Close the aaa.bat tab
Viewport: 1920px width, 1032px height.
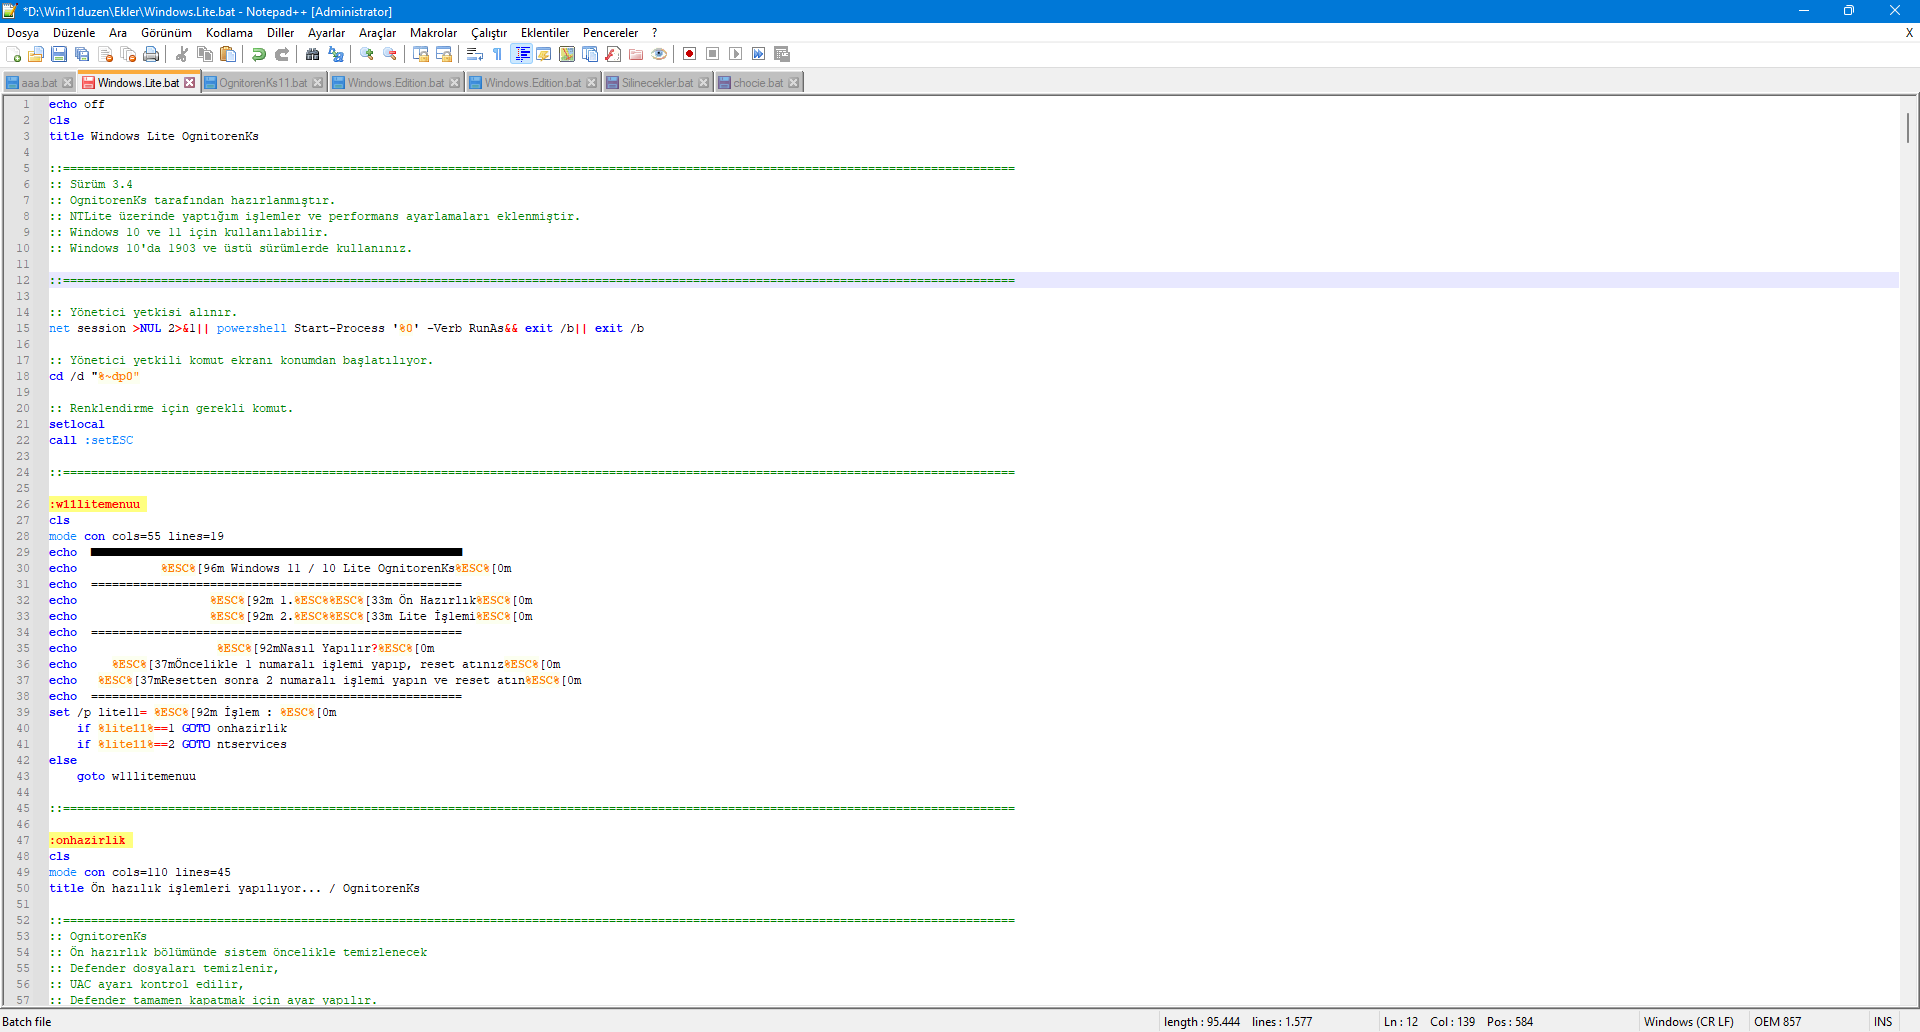[x=67, y=83]
